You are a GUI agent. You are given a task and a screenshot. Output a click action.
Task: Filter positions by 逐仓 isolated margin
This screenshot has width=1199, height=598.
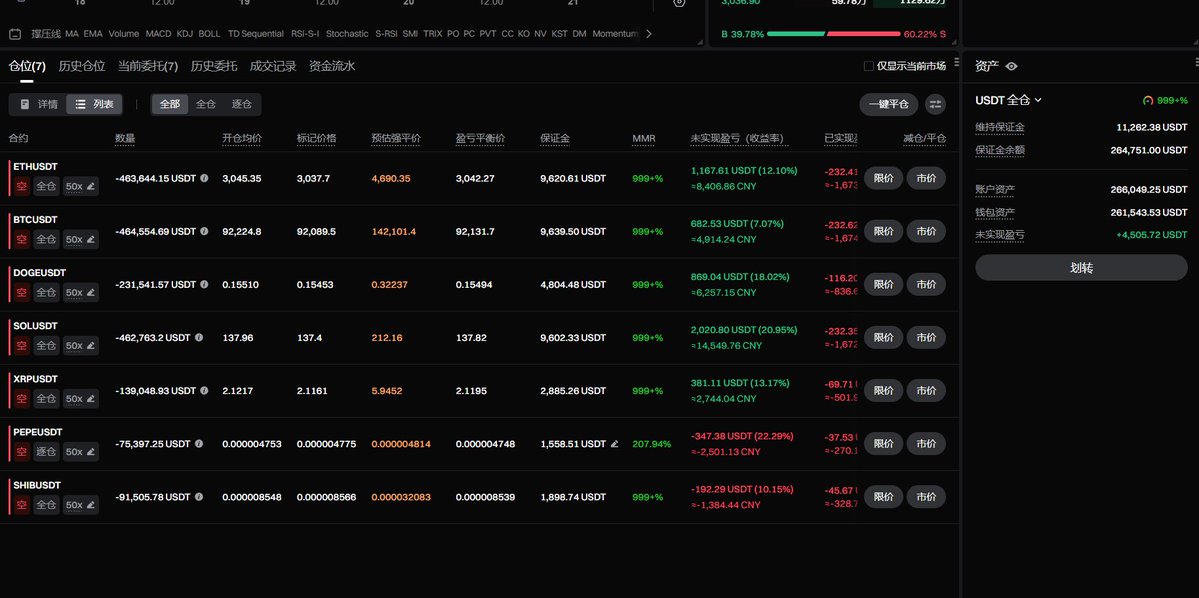(x=242, y=104)
